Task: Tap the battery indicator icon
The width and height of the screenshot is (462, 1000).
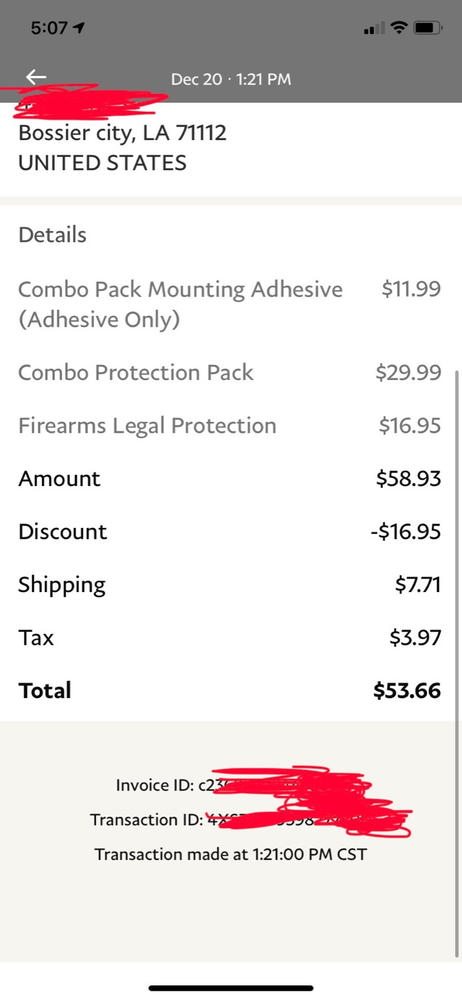Action: click(428, 28)
